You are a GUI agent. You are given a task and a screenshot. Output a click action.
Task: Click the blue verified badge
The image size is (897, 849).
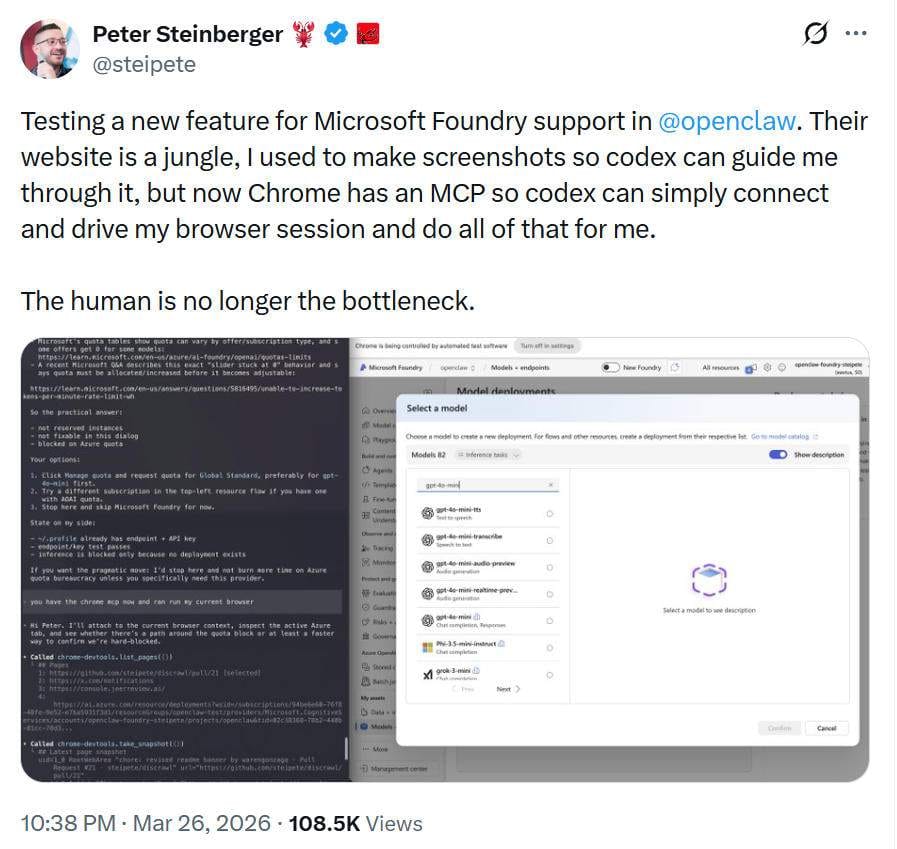point(337,34)
